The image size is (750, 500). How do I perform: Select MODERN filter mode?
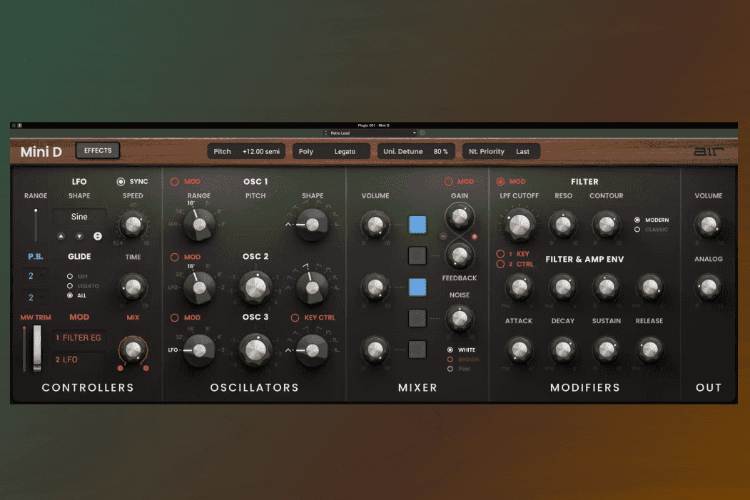tap(637, 220)
